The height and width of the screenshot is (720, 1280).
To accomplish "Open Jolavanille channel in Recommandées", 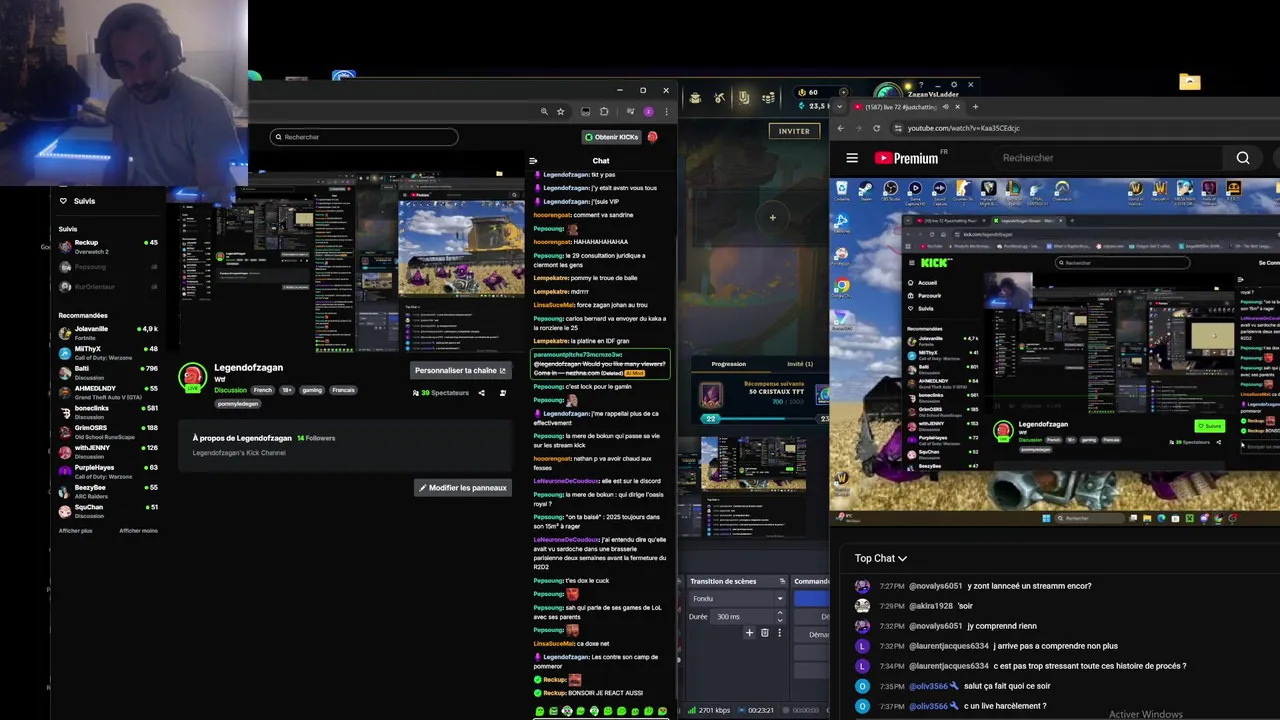I will (108, 332).
